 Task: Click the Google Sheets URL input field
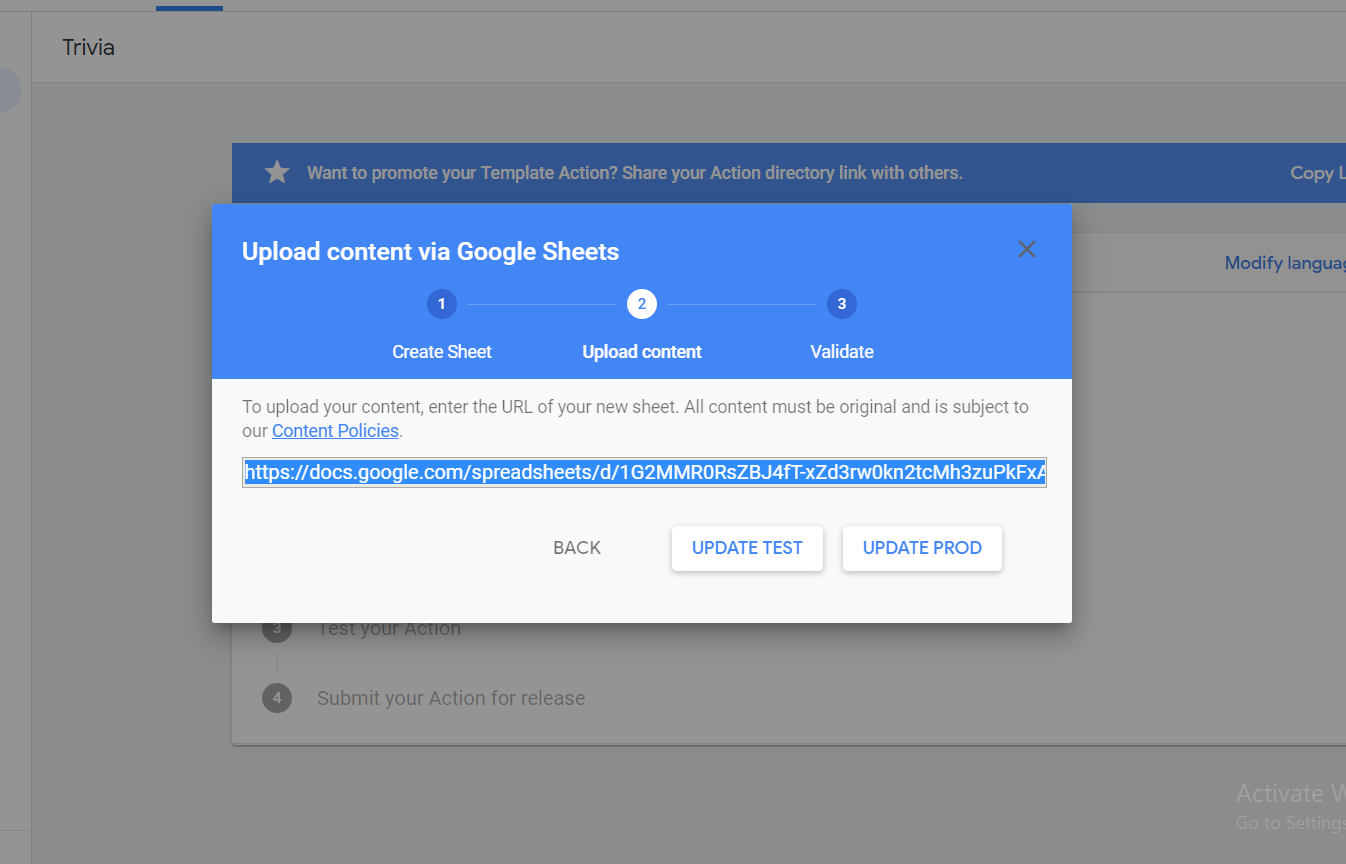[644, 473]
